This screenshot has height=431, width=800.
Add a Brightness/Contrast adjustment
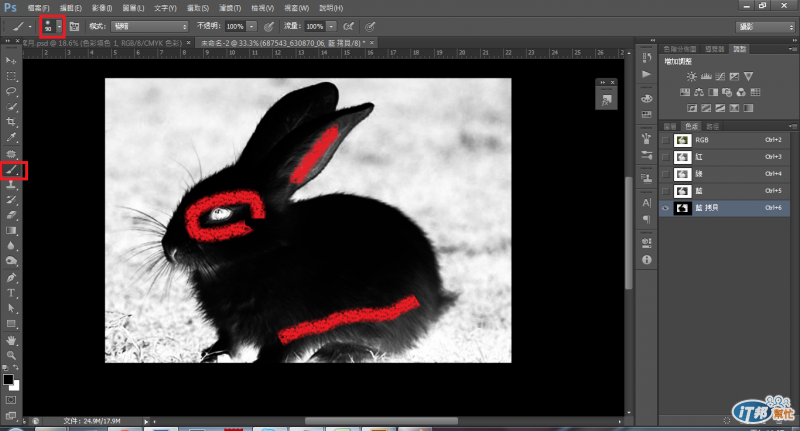(x=691, y=77)
